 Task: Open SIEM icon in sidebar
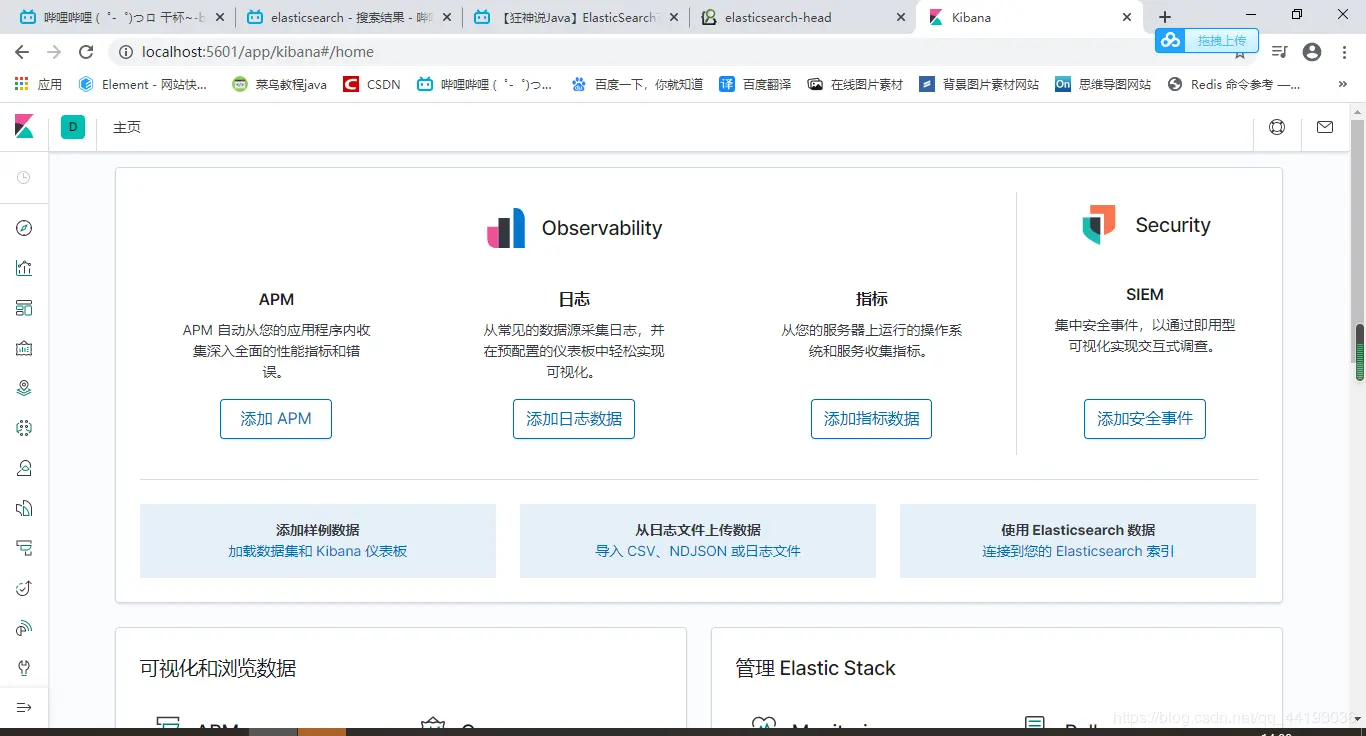[24, 628]
